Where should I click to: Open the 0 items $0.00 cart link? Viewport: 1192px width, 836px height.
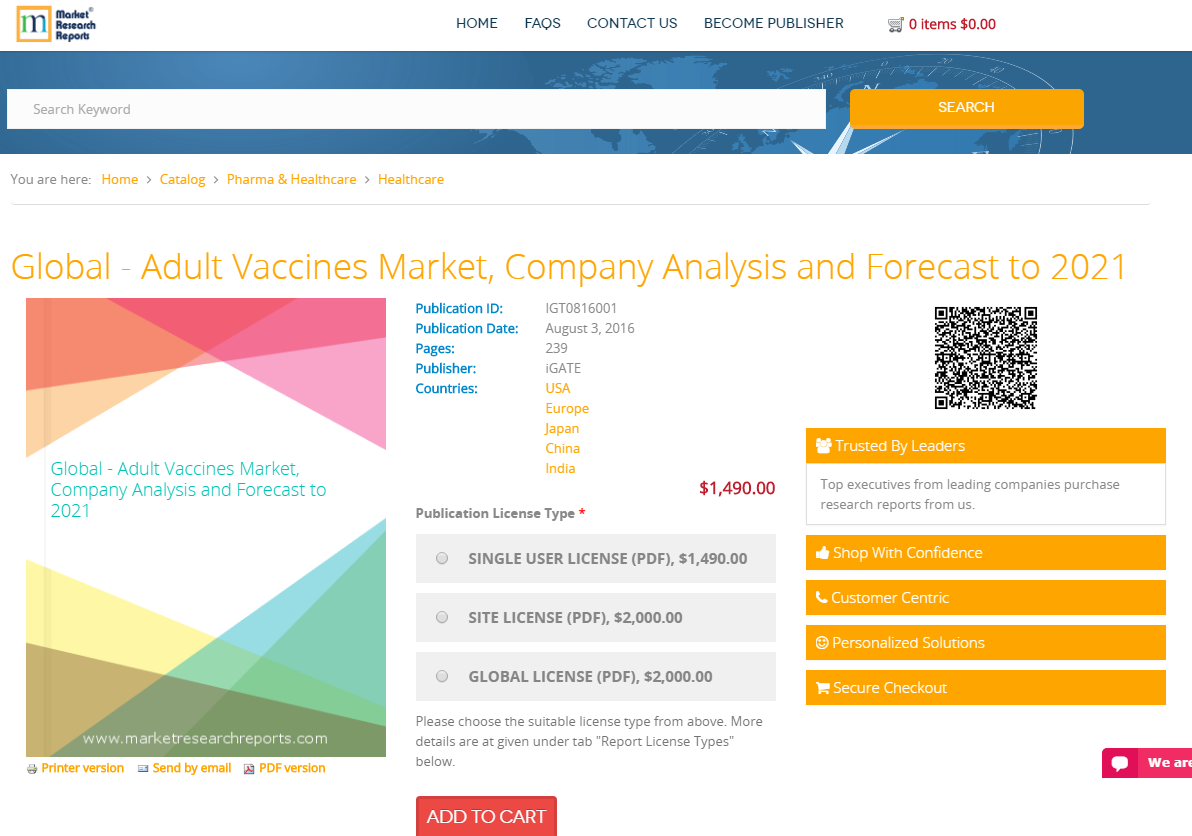[952, 24]
